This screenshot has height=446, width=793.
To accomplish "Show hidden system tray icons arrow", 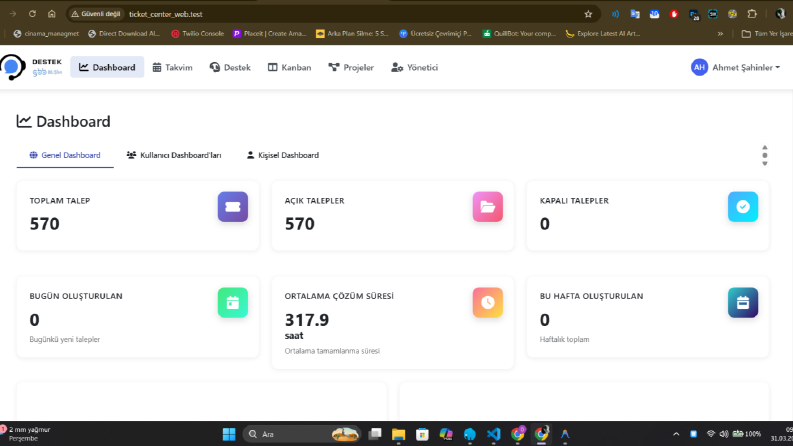I will point(676,434).
